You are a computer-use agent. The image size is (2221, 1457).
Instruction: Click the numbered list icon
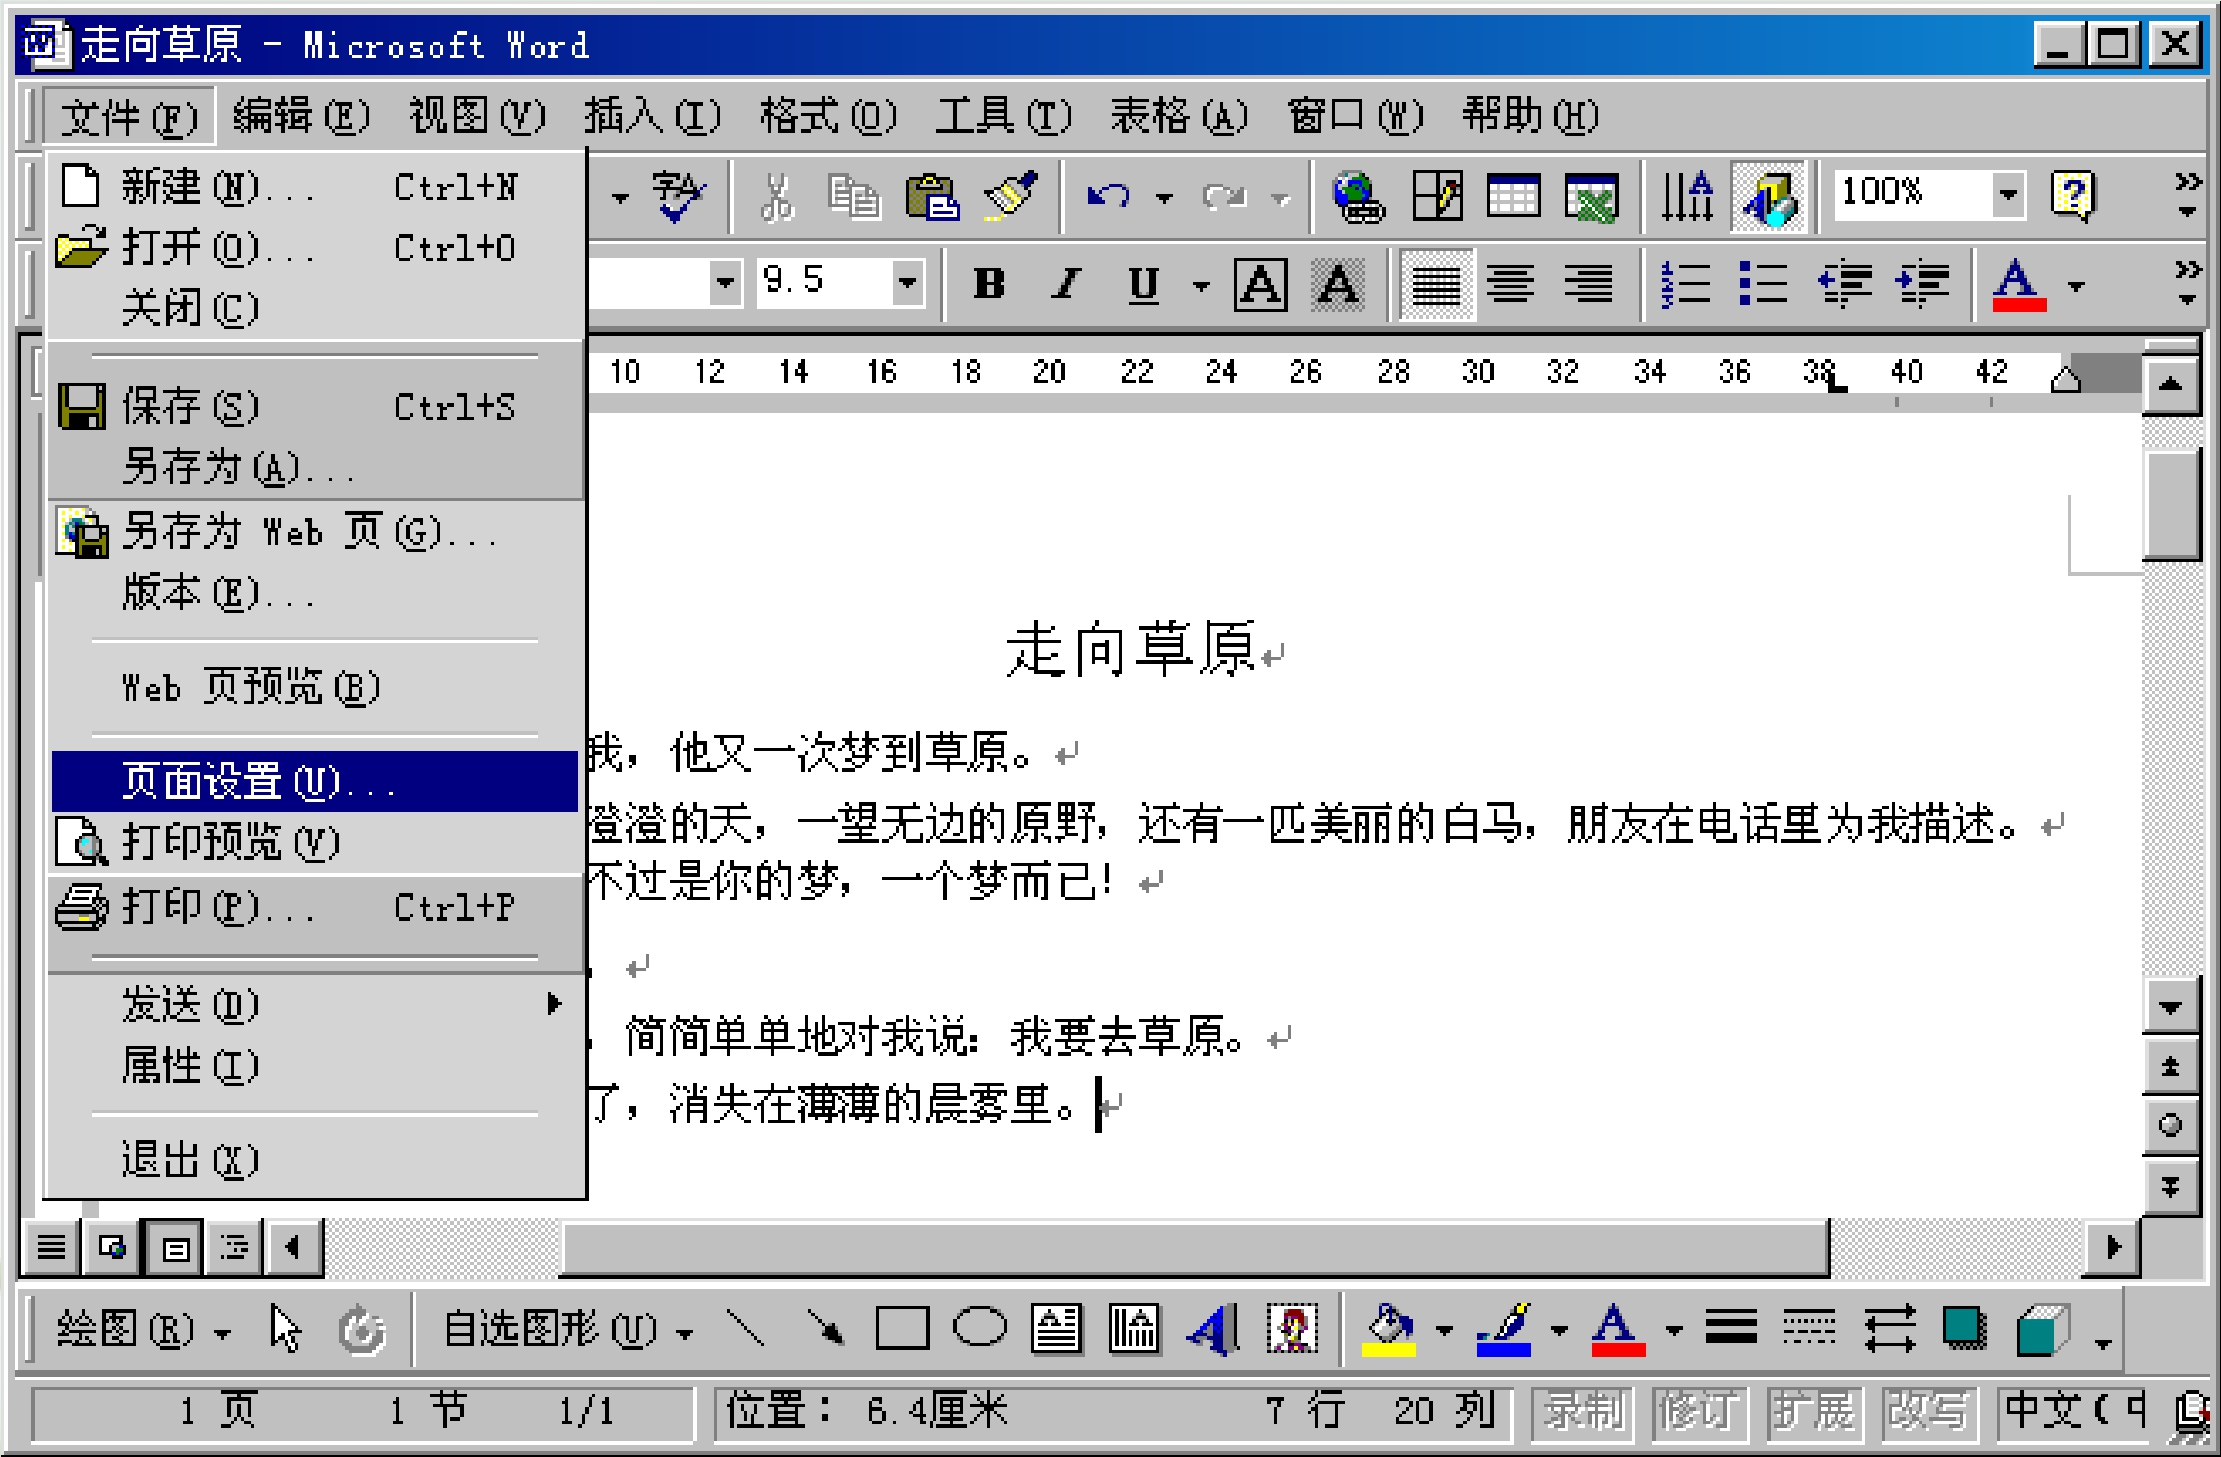tap(1685, 284)
